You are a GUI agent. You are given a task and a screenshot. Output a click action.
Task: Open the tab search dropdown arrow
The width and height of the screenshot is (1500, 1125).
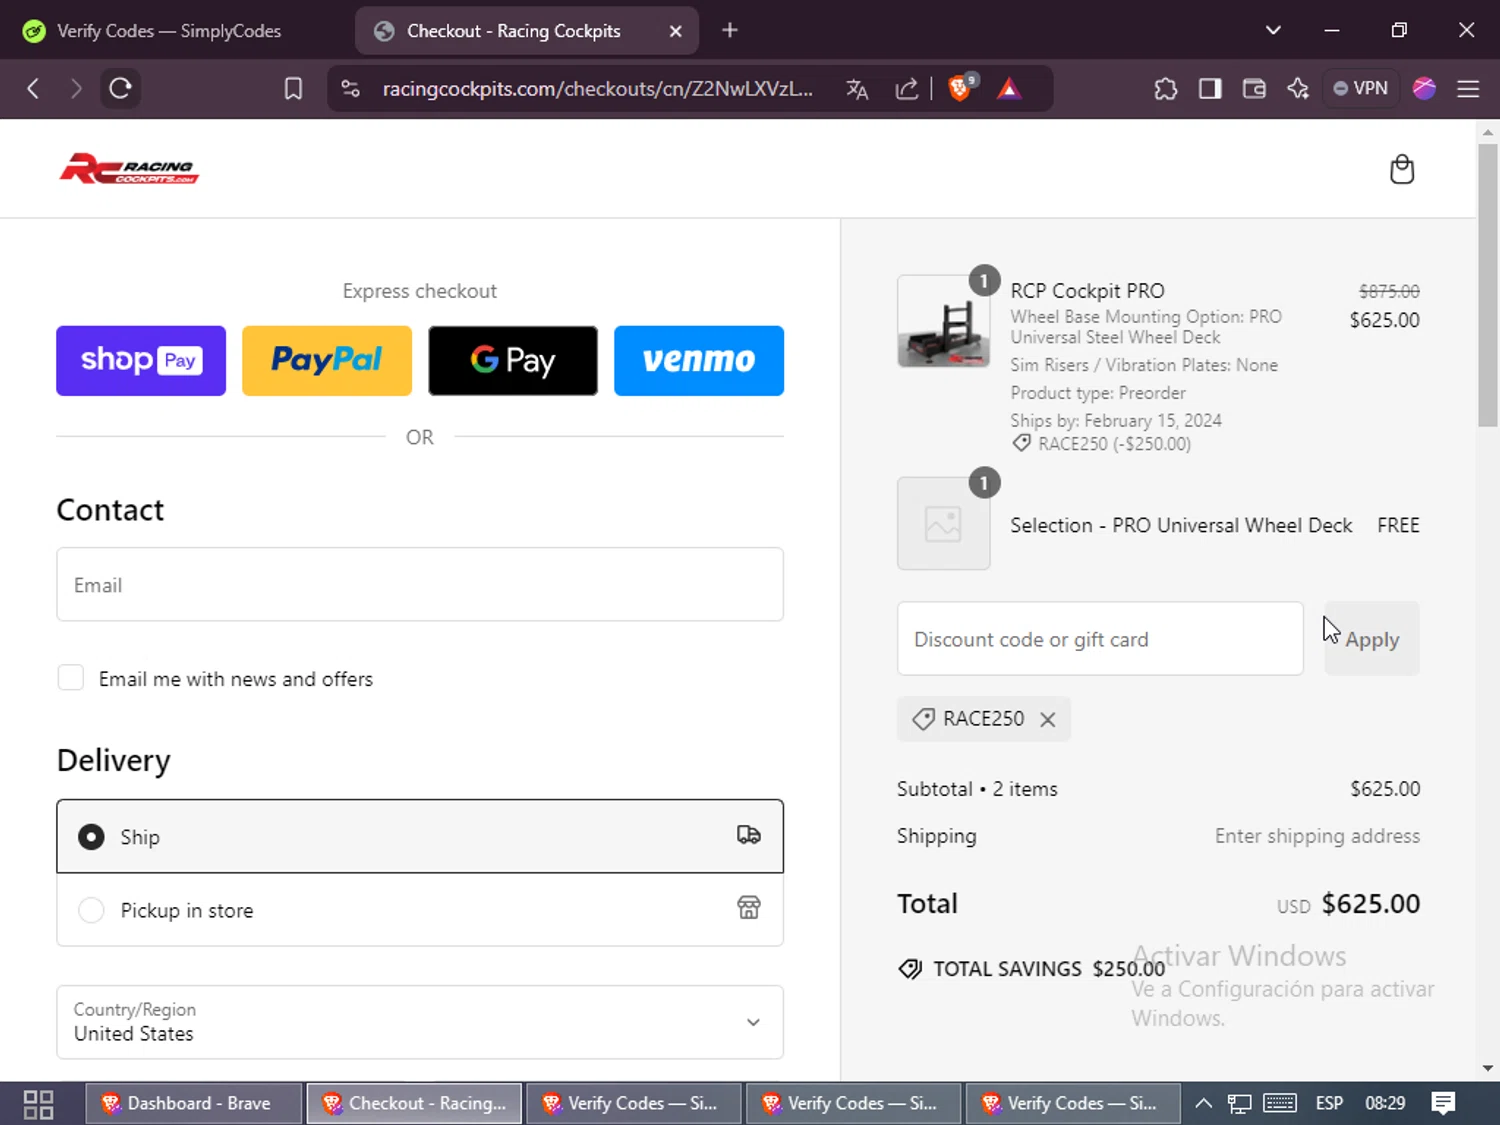click(1273, 31)
